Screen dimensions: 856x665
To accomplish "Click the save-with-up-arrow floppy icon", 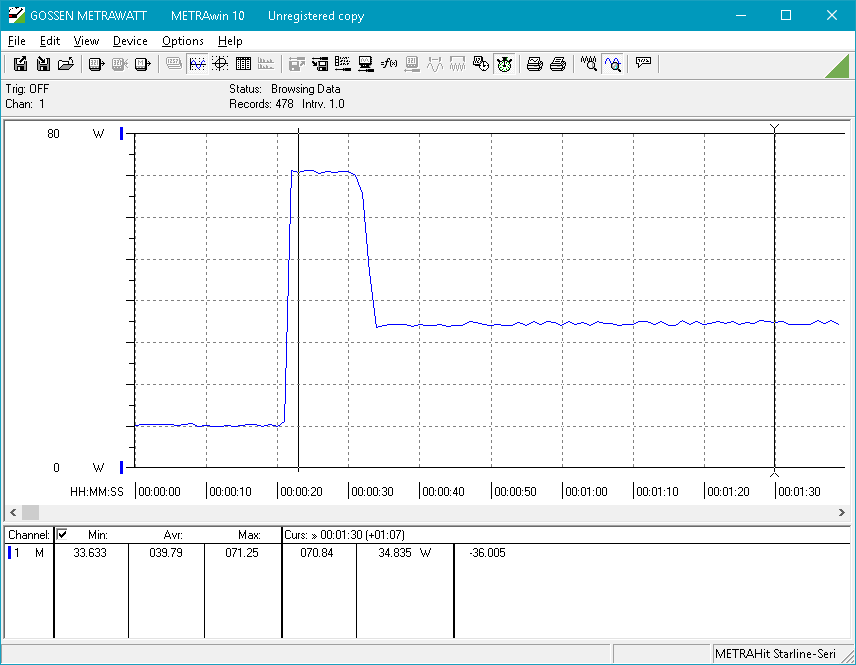I will pos(20,64).
